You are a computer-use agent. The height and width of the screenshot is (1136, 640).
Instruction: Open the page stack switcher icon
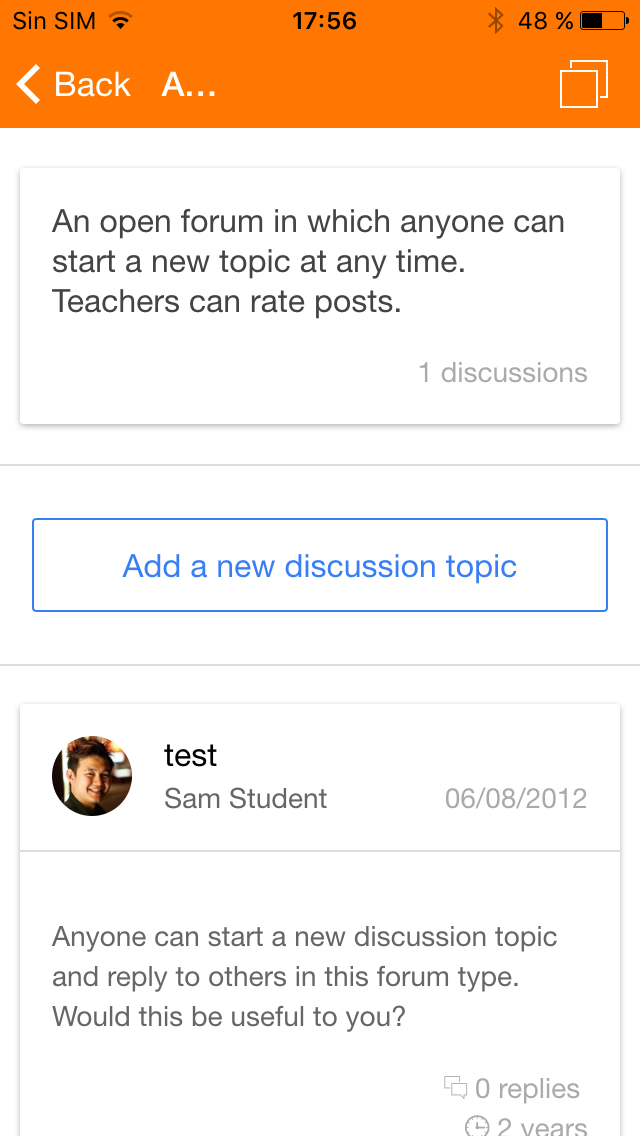coord(584,85)
